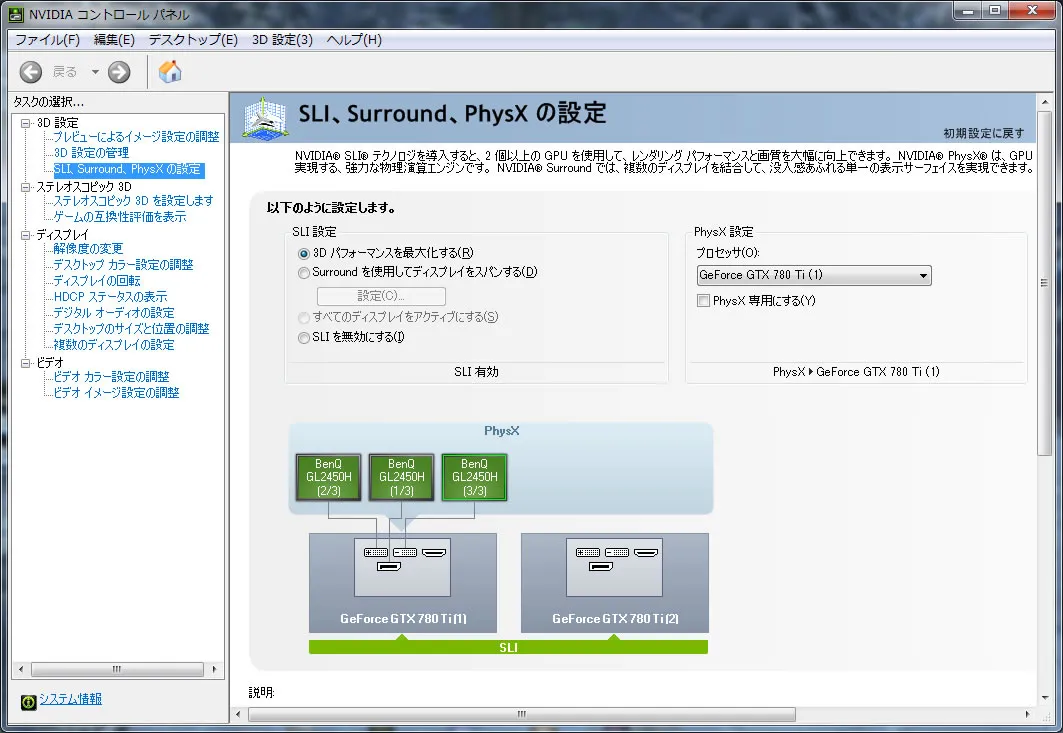
Task: Click the main panel horizontal scrollbar thumb
Action: [x=521, y=714]
